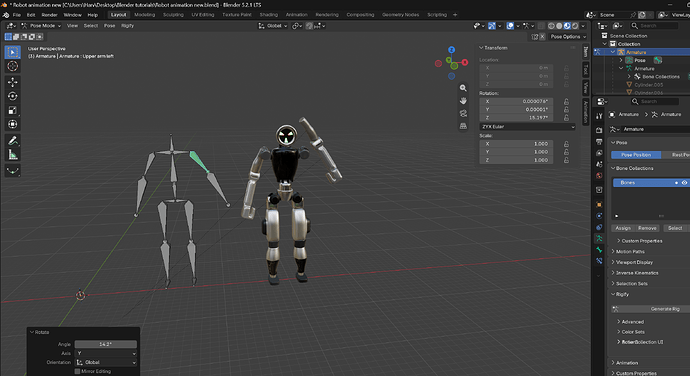Open the rotate Axis Y dropdown
The height and width of the screenshot is (376, 690).
106,353
